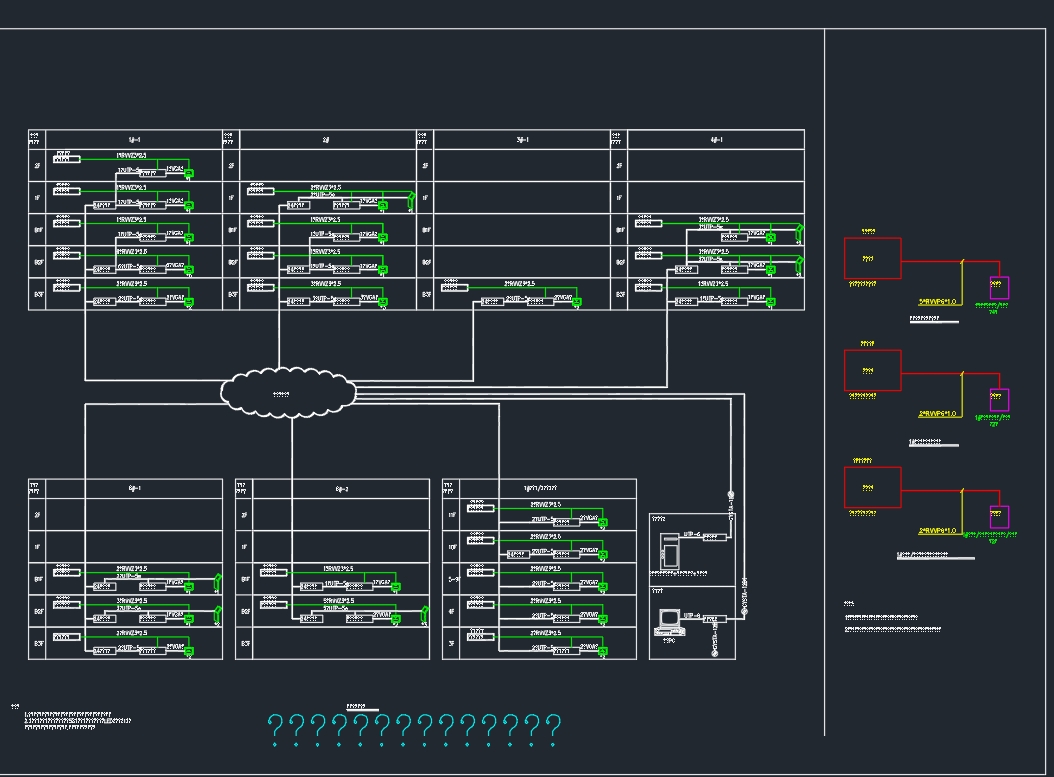The width and height of the screenshot is (1054, 777).
Task: Select green monitor symbol in 1#-1 1F row
Action: 190,206
